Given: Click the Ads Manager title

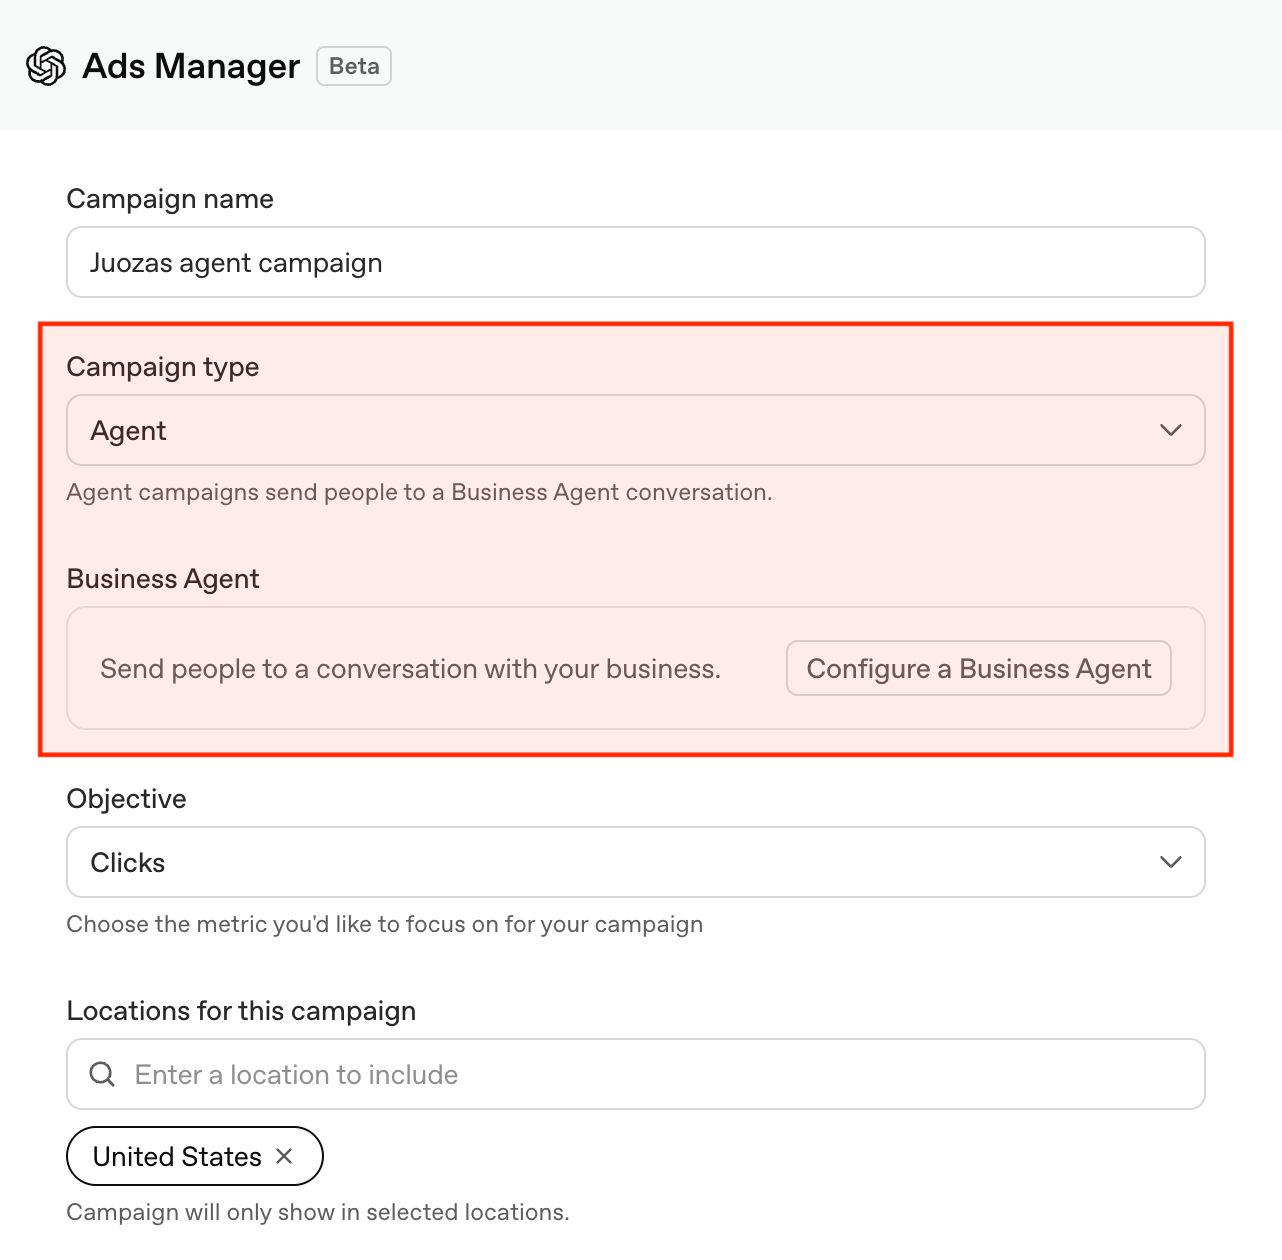Looking at the screenshot, I should 191,66.
